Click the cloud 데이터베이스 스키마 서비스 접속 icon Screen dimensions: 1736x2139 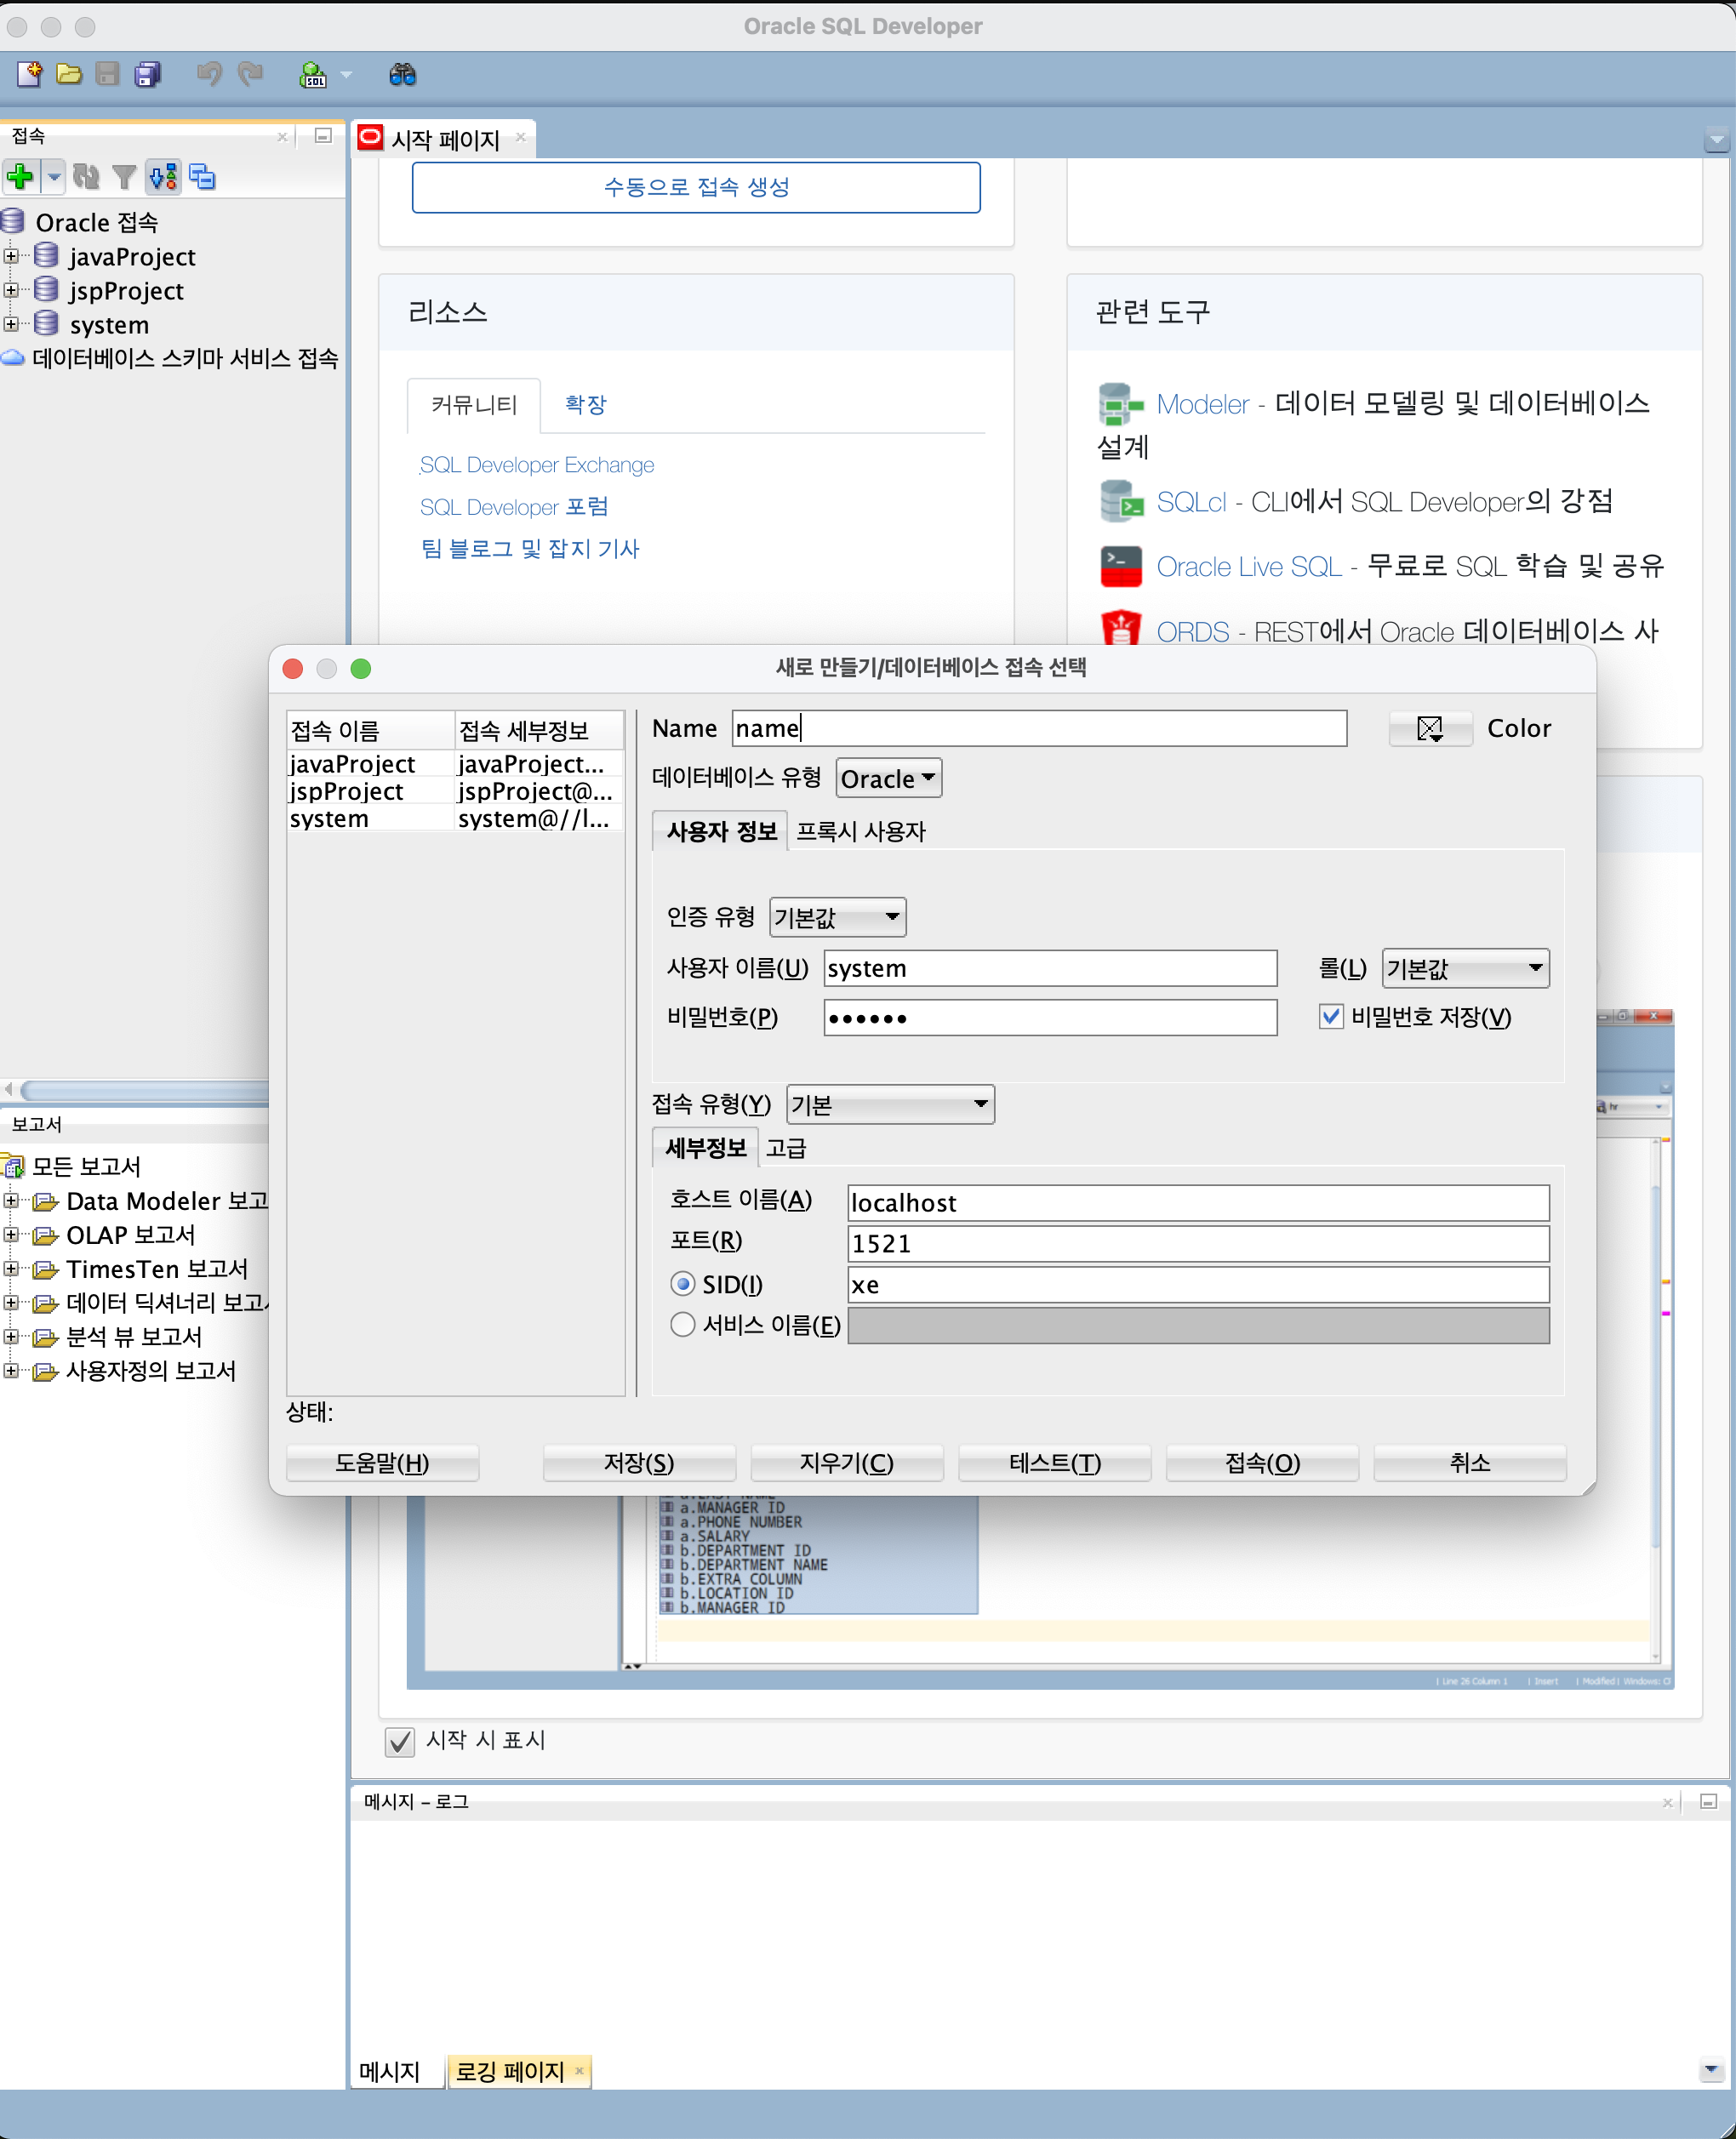(13, 358)
